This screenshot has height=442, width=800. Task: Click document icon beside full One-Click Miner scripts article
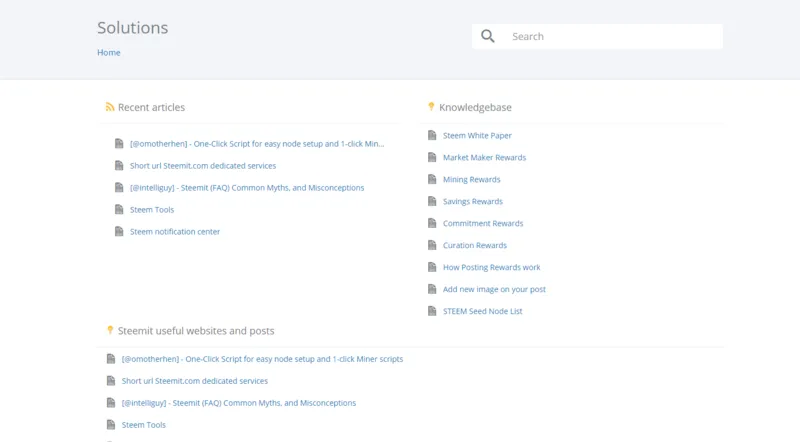(x=111, y=359)
